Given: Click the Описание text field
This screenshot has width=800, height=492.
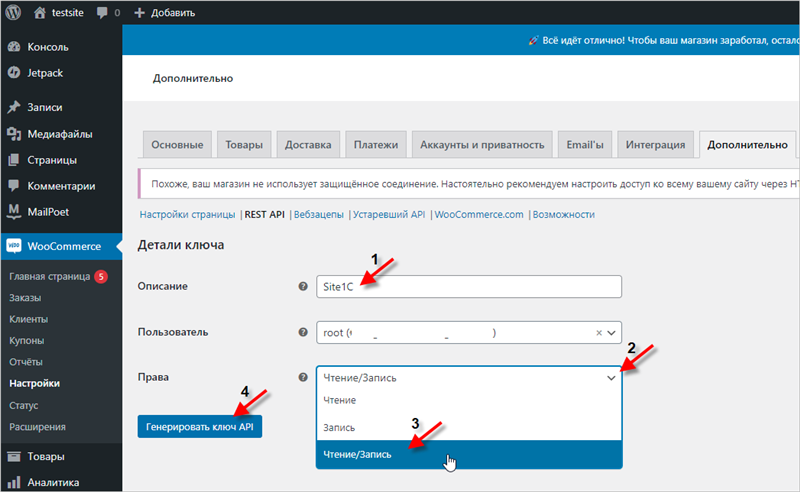Looking at the screenshot, I should (x=469, y=287).
